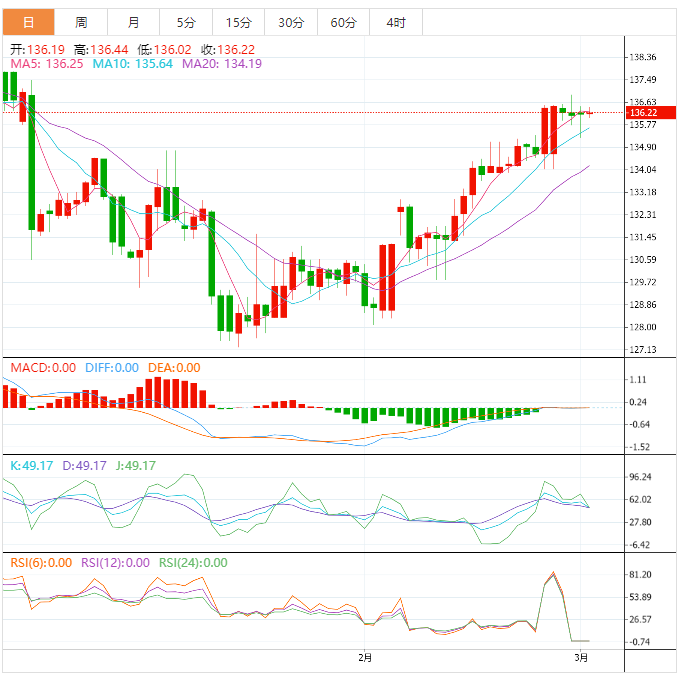680x678 pixels.
Task: Select the 周 (weekly) timeframe tab
Action: [x=81, y=22]
